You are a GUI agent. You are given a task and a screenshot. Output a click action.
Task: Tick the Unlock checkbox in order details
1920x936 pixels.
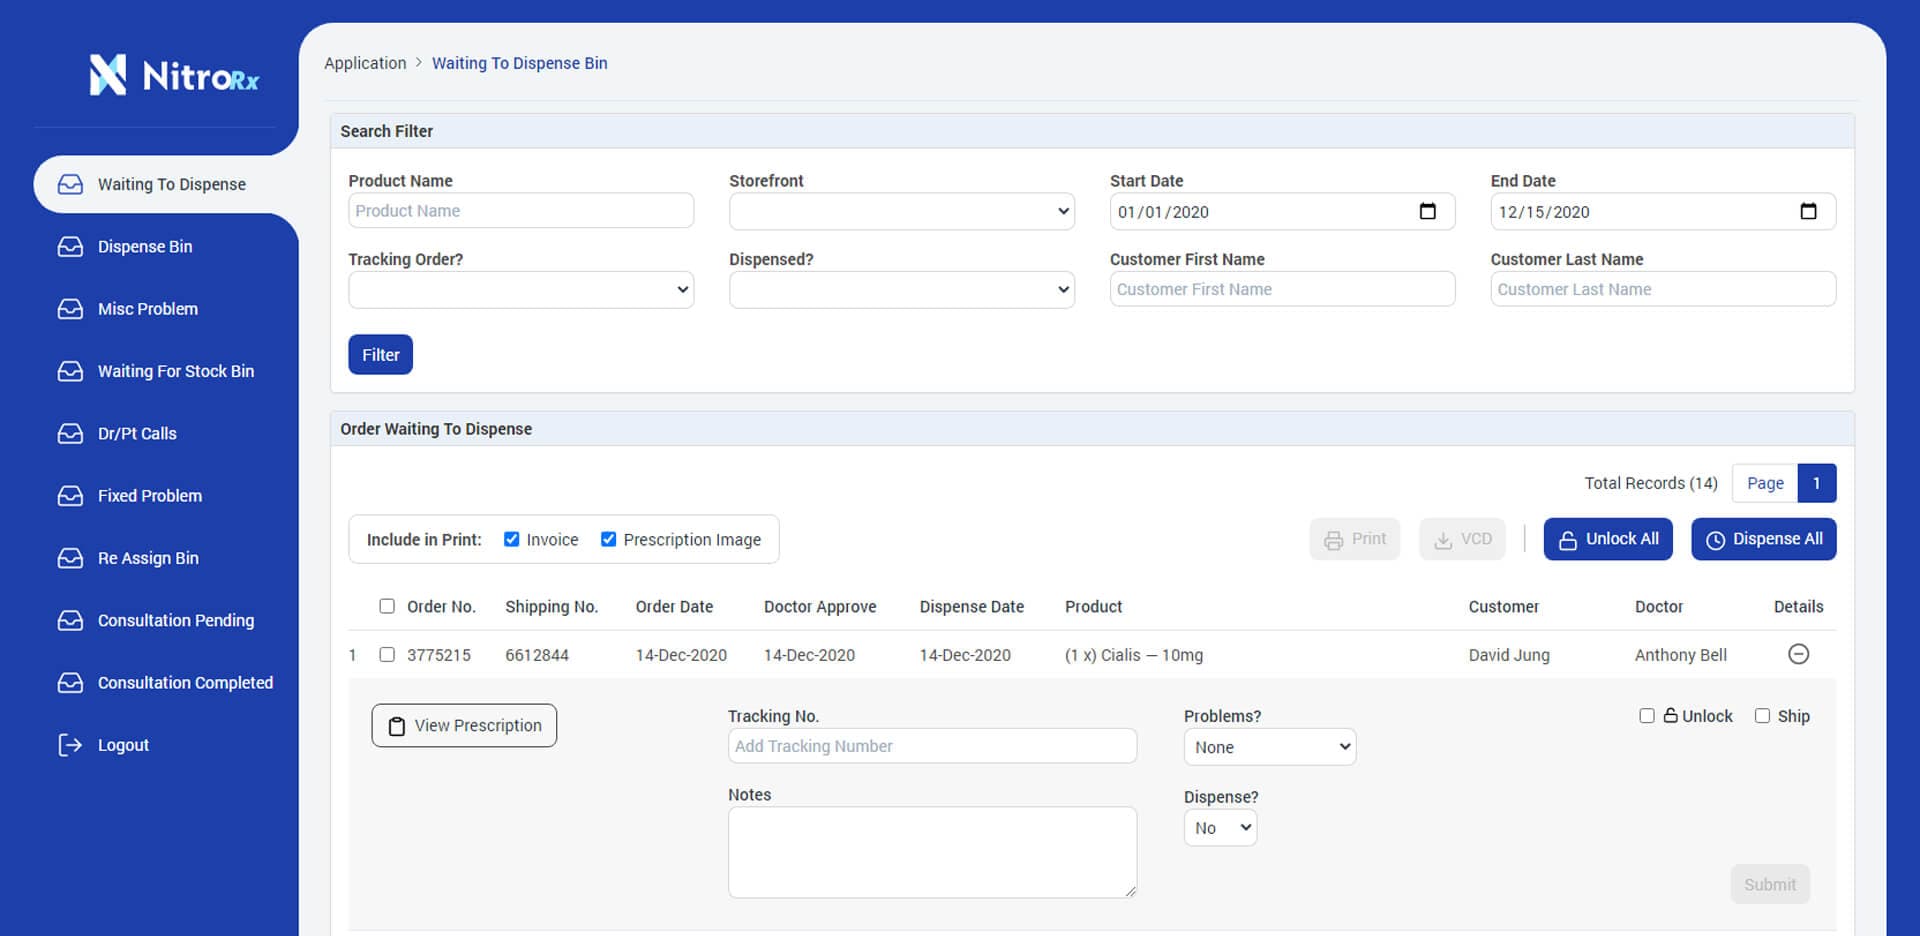1647,716
